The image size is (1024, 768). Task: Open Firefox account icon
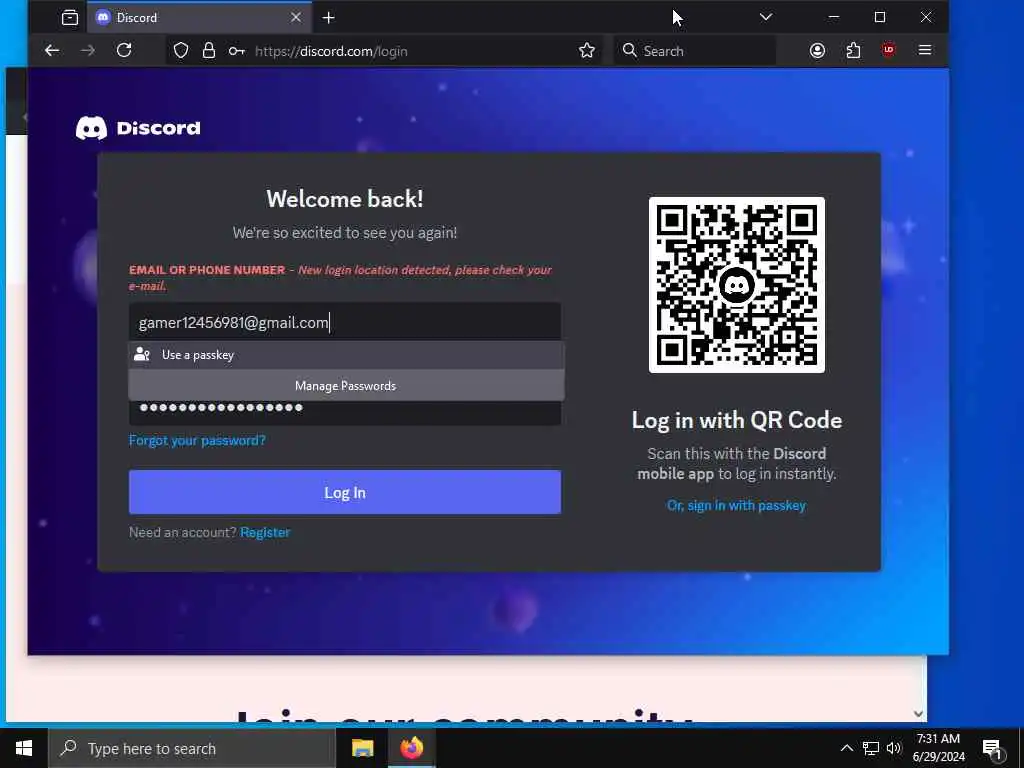click(x=817, y=50)
